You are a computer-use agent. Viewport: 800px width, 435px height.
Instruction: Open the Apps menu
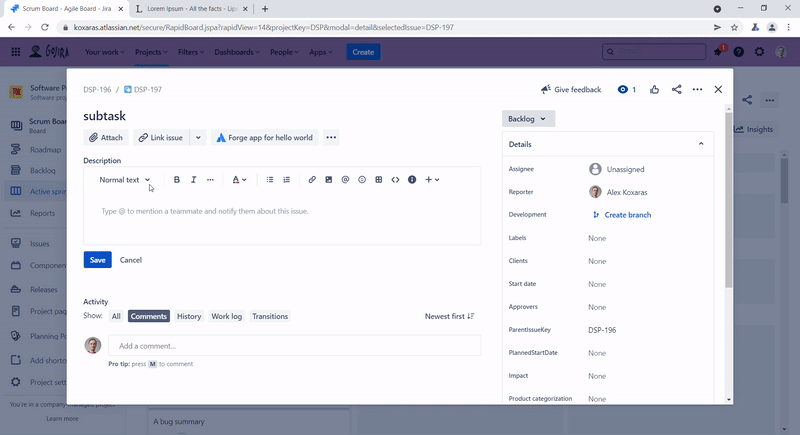tap(320, 52)
